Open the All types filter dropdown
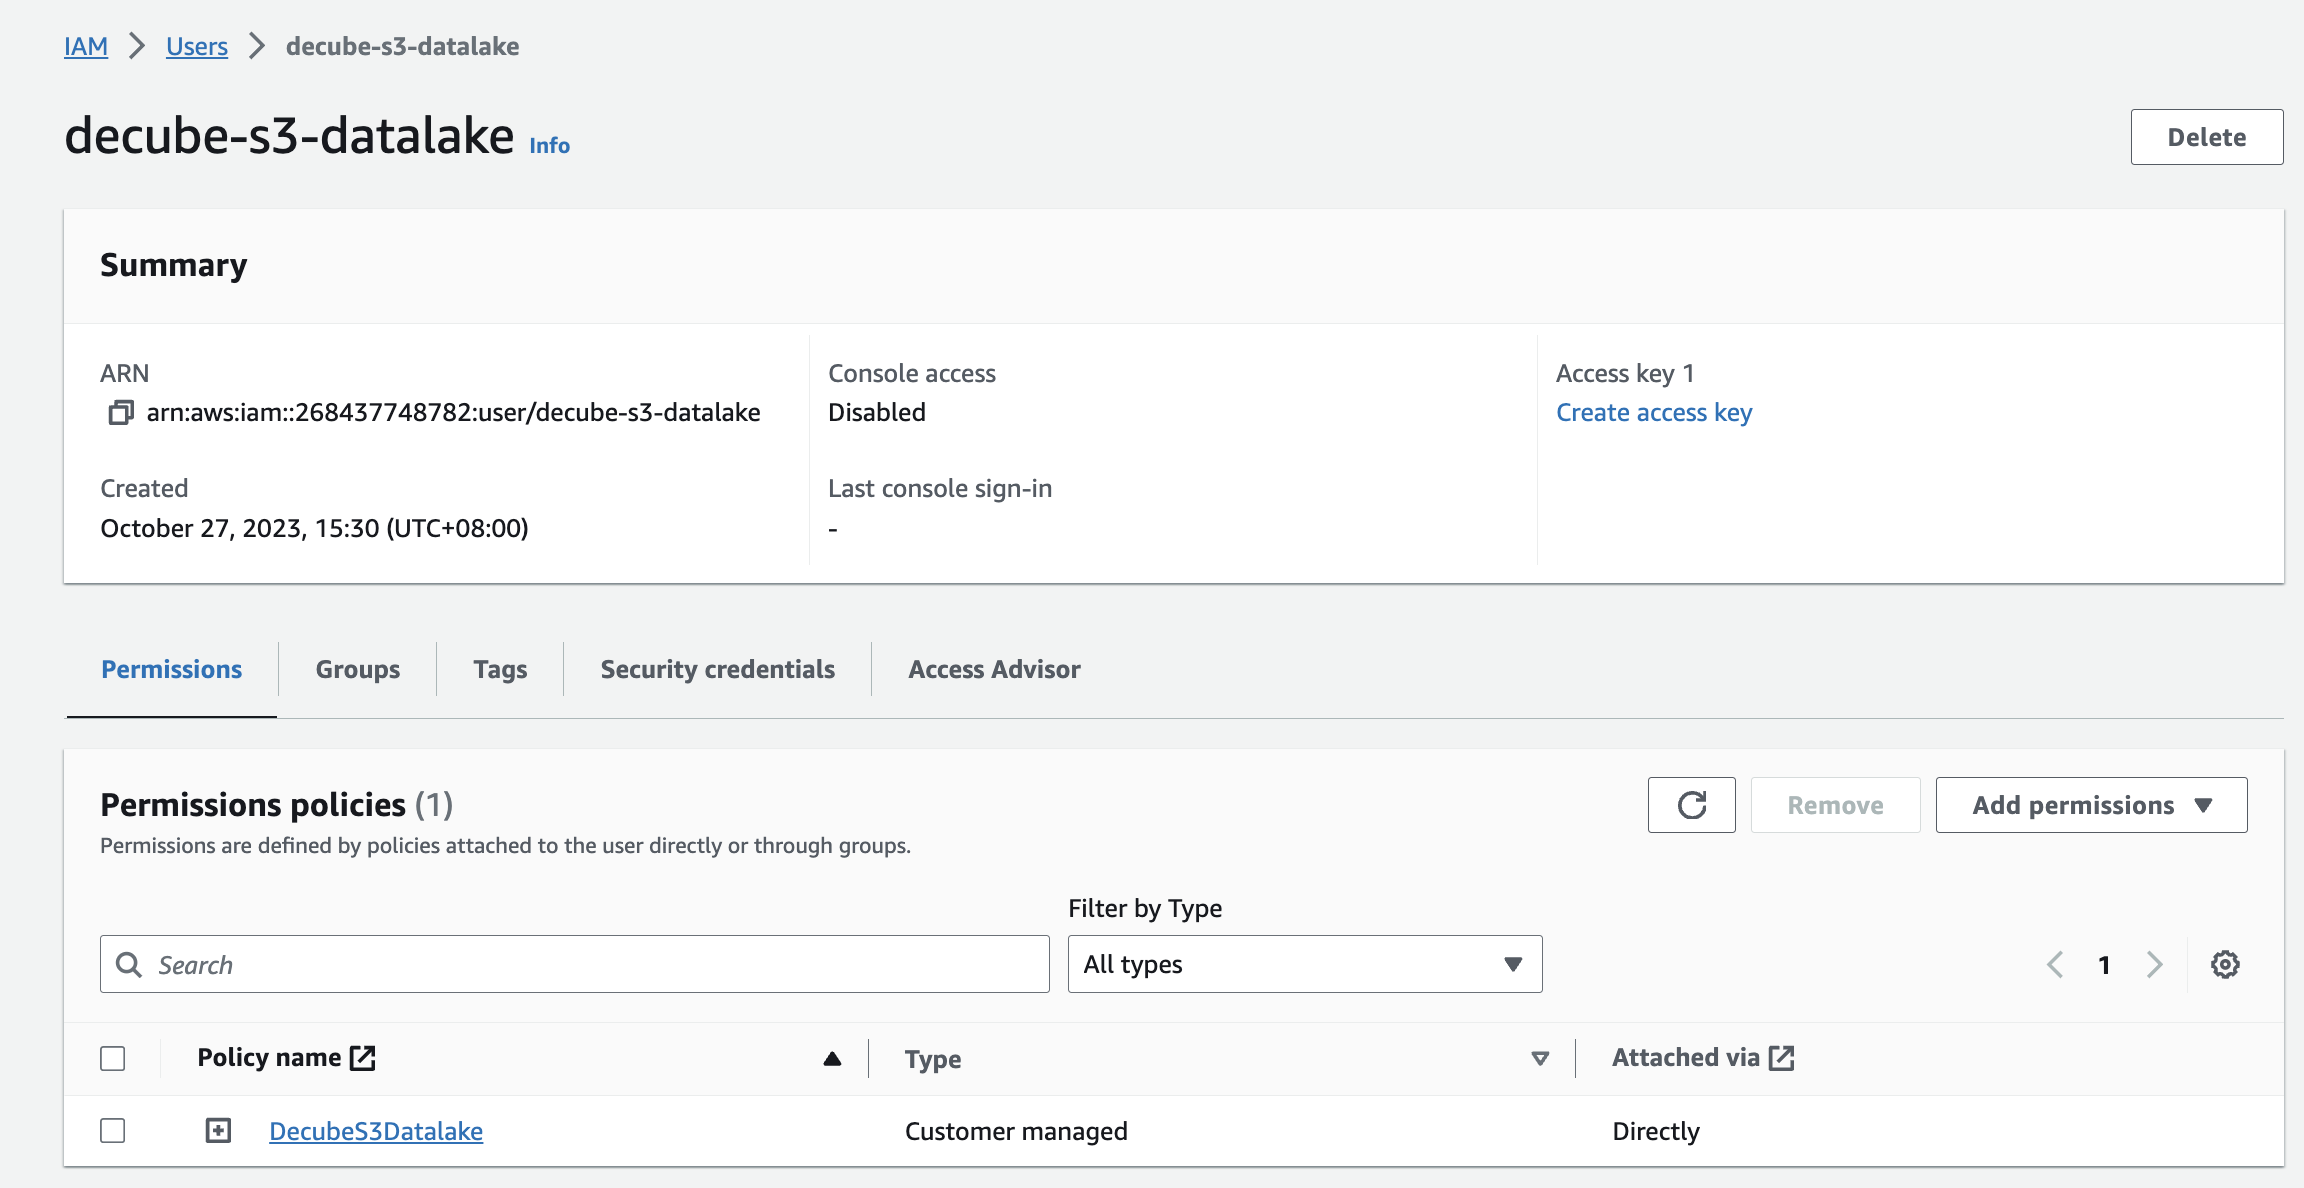The image size is (2304, 1188). (x=1304, y=964)
